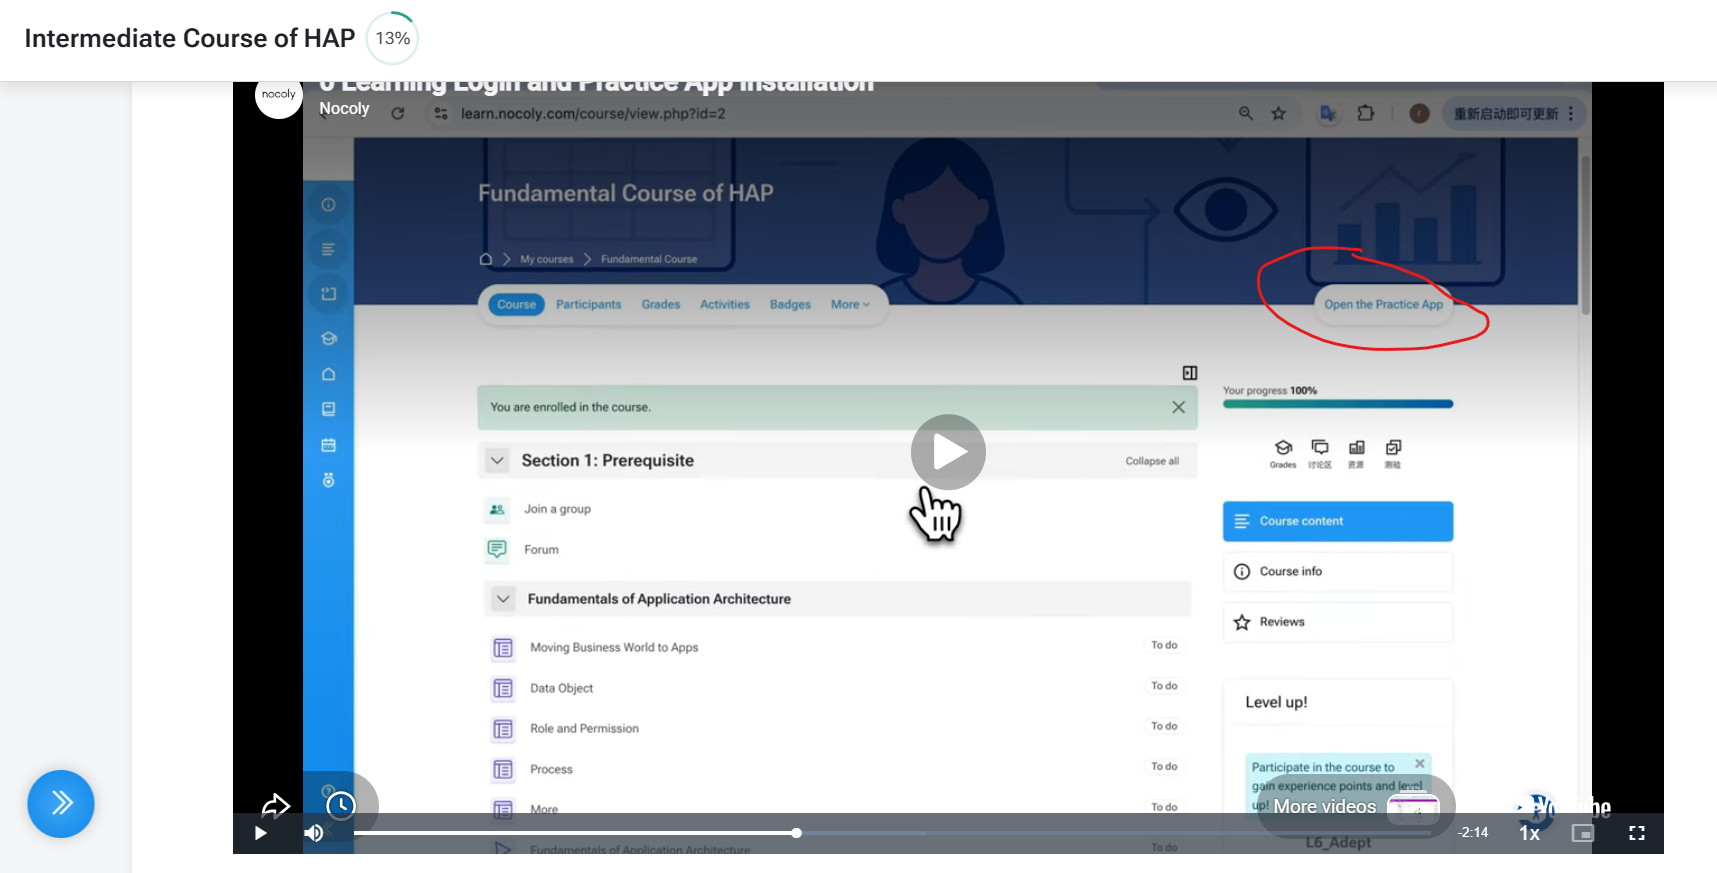Click the large center play button
1717x873 pixels.
point(948,452)
